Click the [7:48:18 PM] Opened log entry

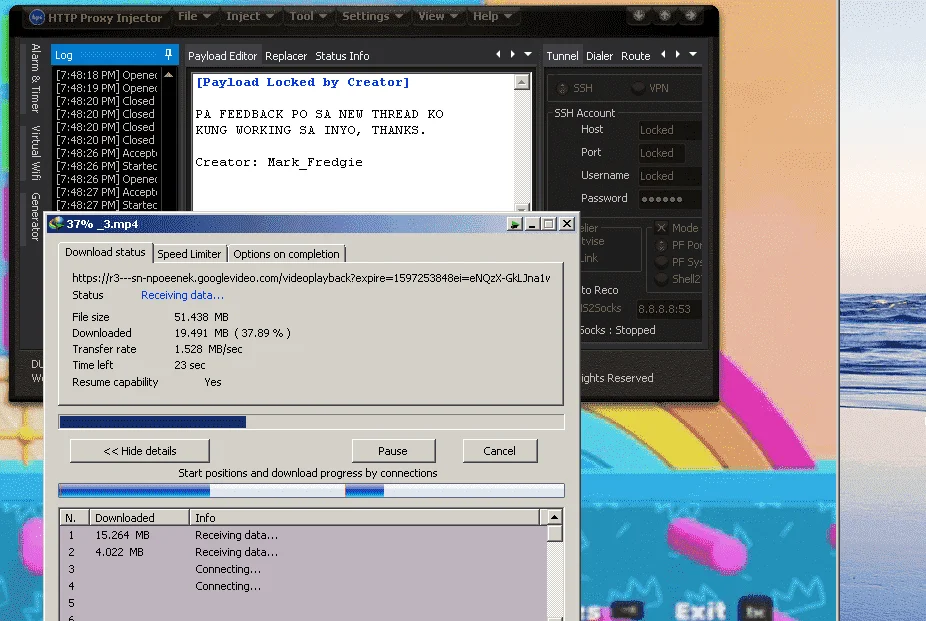click(x=107, y=75)
